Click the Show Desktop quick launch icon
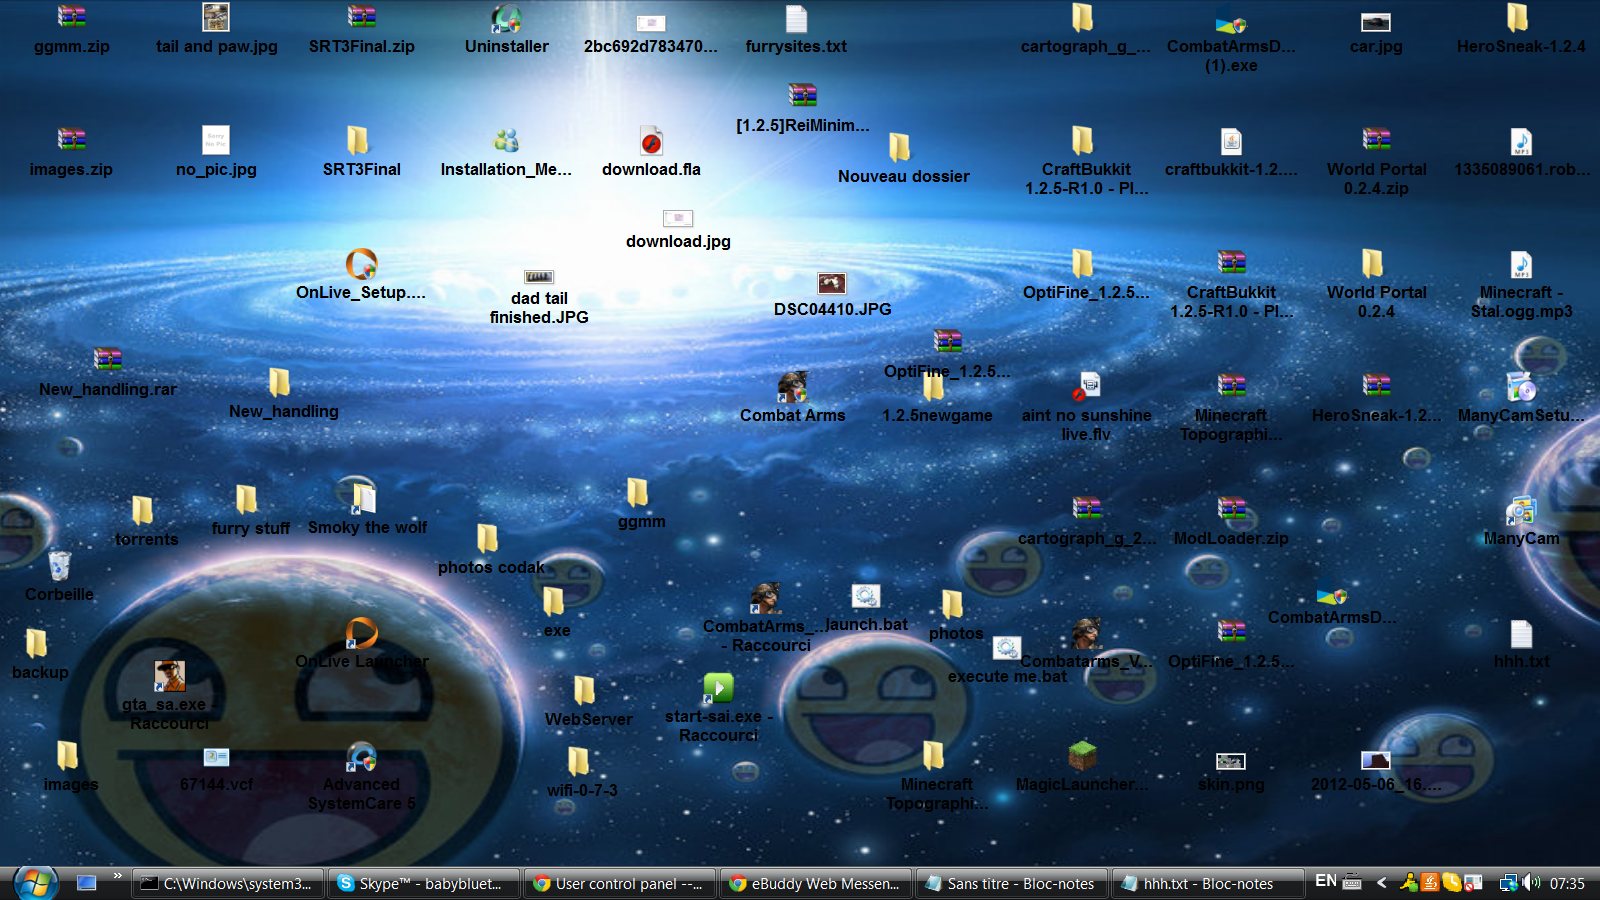1600x900 pixels. click(x=87, y=883)
